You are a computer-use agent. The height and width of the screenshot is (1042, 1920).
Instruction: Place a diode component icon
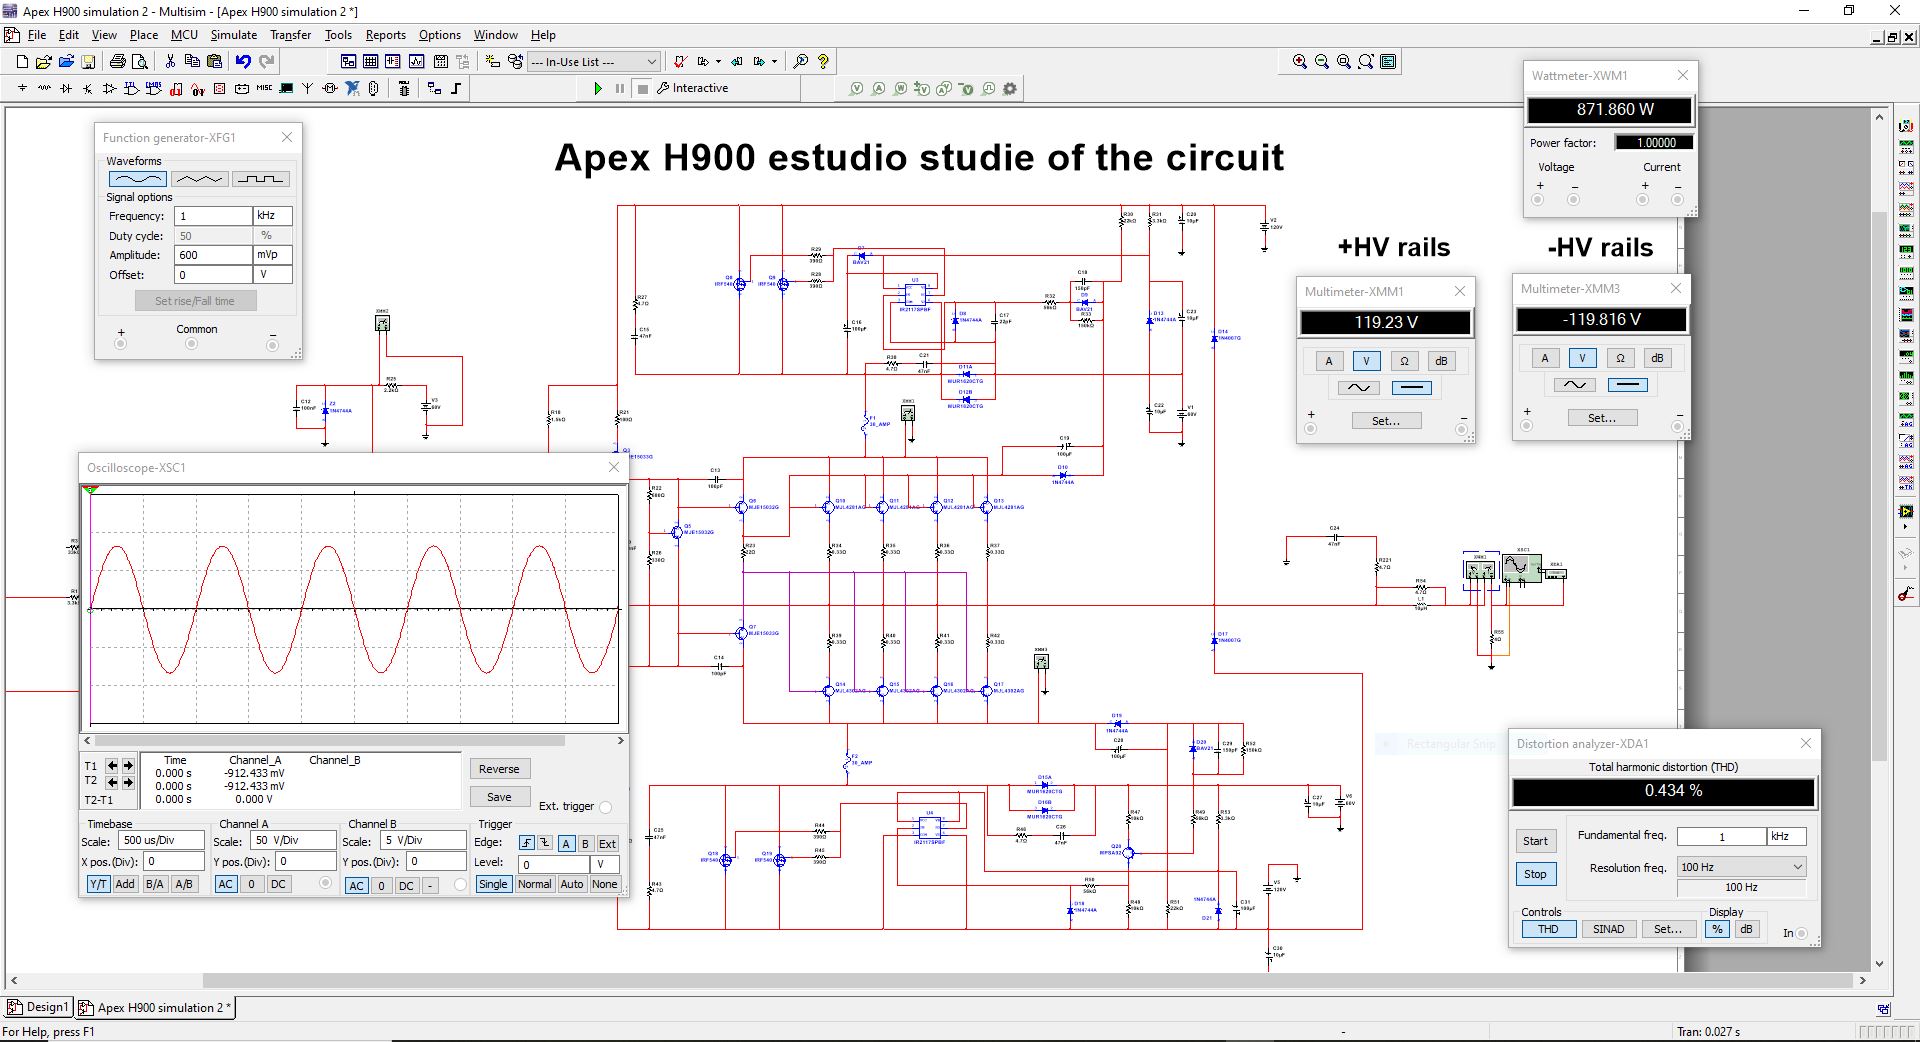[66, 88]
